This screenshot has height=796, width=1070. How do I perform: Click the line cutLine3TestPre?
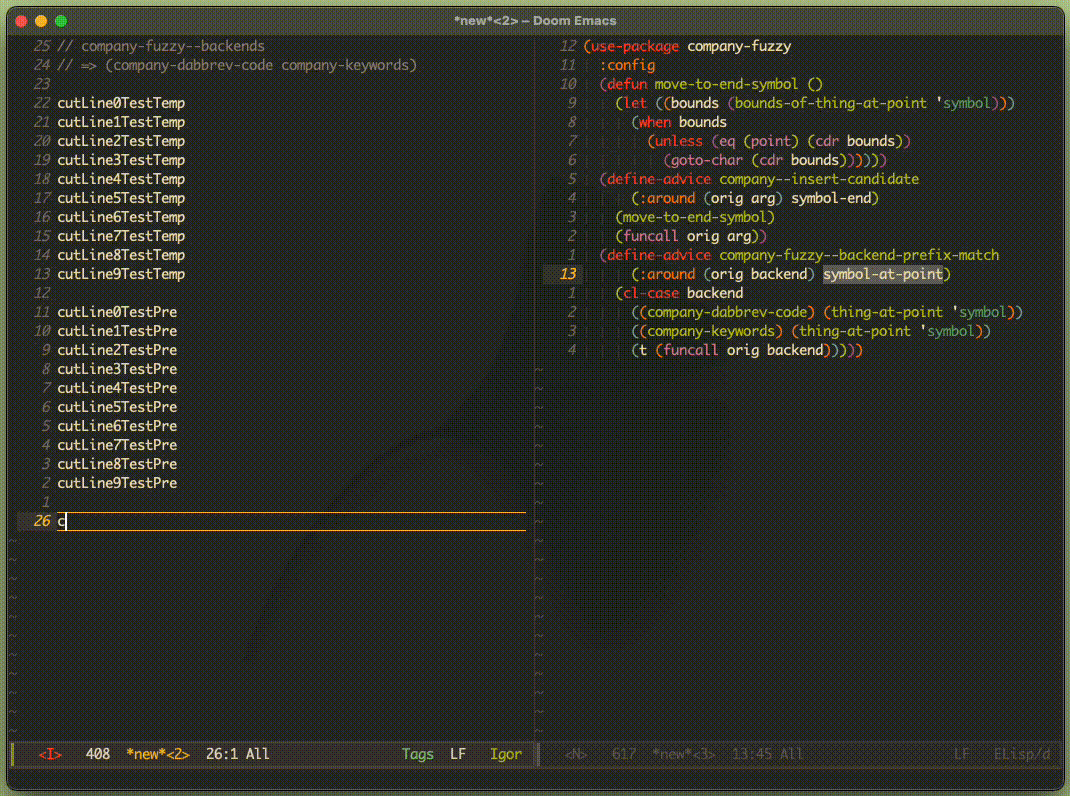pyautogui.click(x=117, y=369)
